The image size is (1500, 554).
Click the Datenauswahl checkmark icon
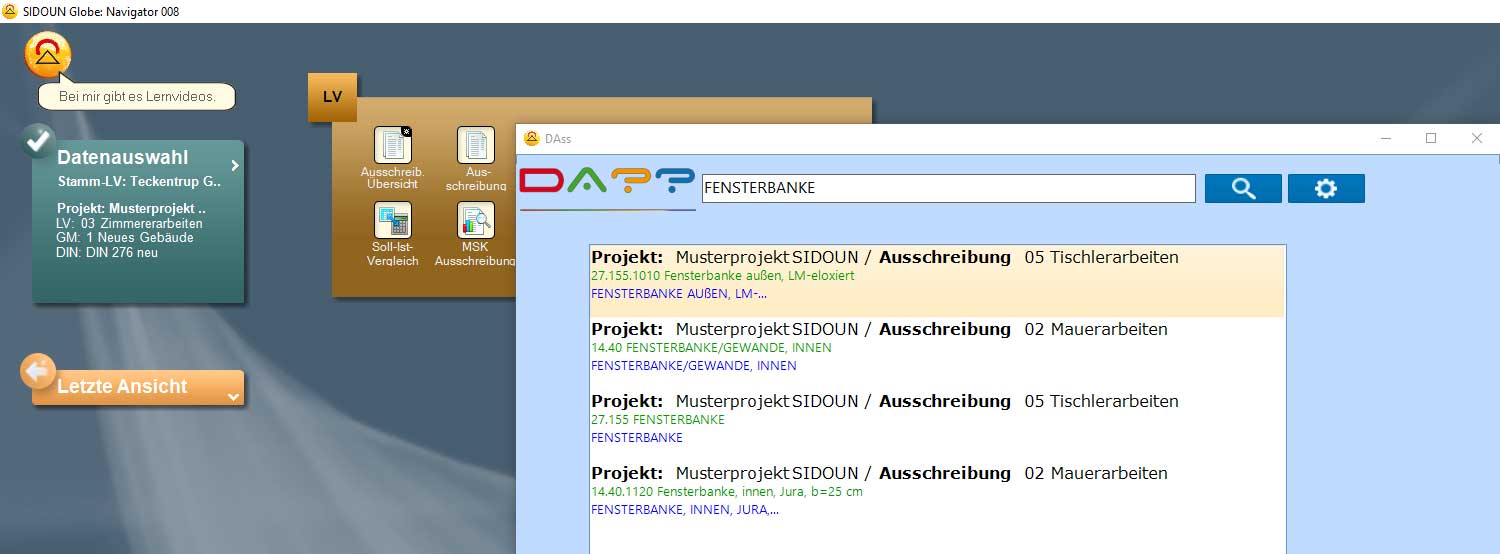point(38,142)
